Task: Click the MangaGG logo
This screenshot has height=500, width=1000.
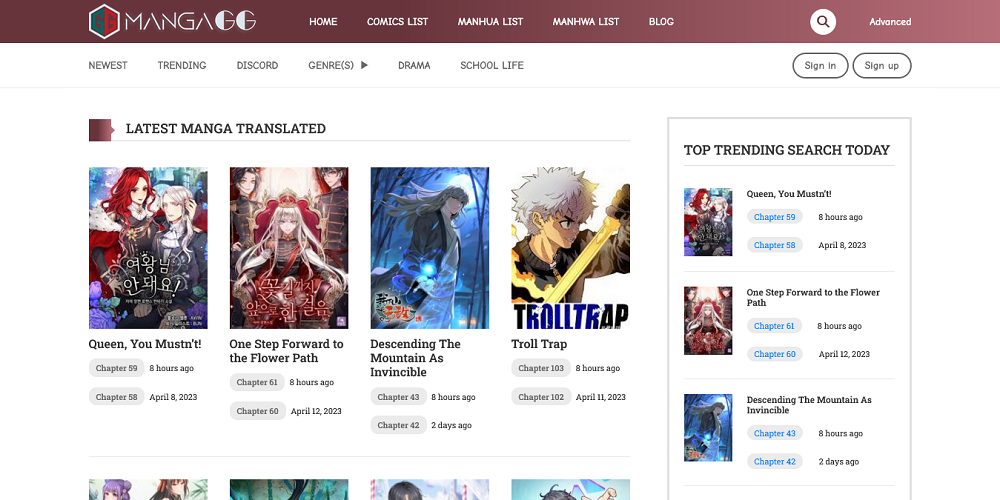Action: pos(172,21)
